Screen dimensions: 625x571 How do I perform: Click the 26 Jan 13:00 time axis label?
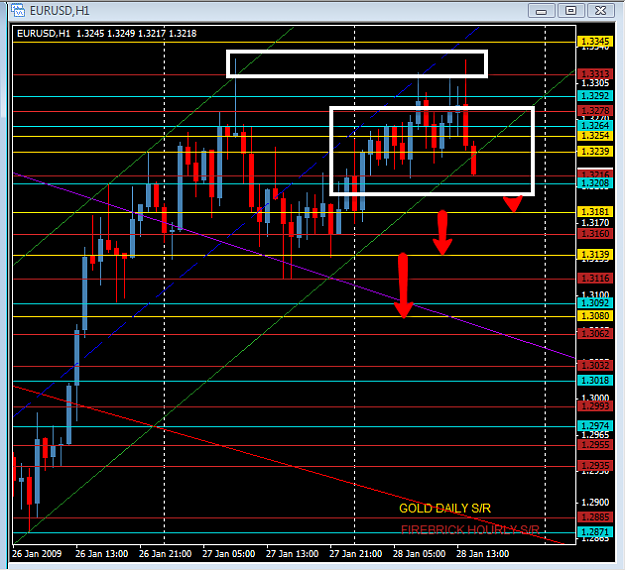coord(102,554)
